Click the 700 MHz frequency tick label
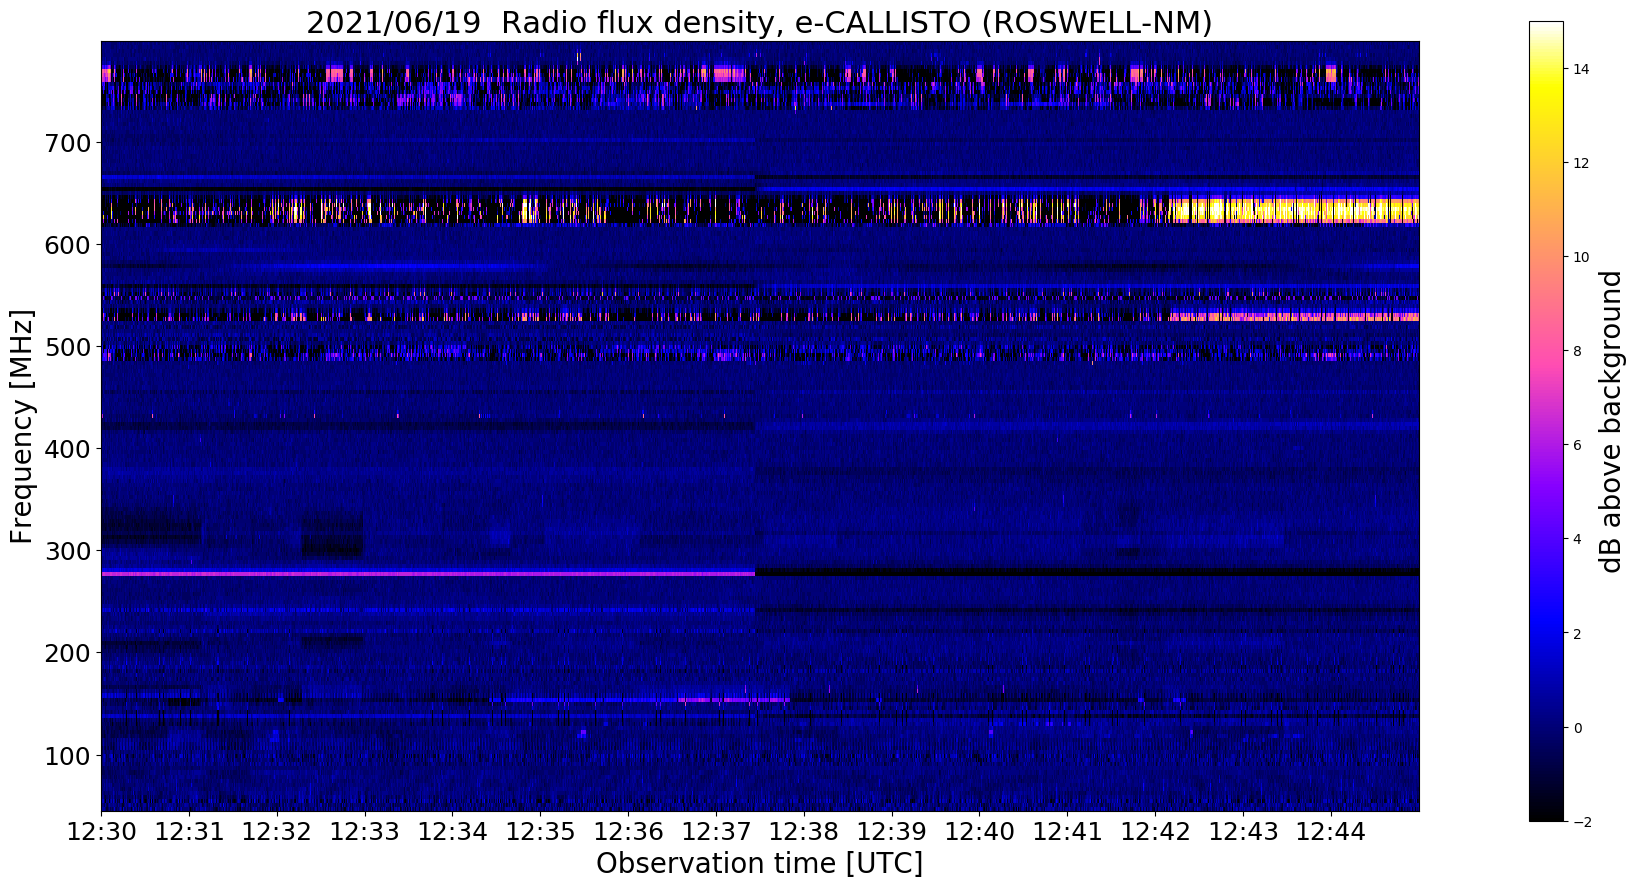This screenshot has height=888, width=1636. 69,143
